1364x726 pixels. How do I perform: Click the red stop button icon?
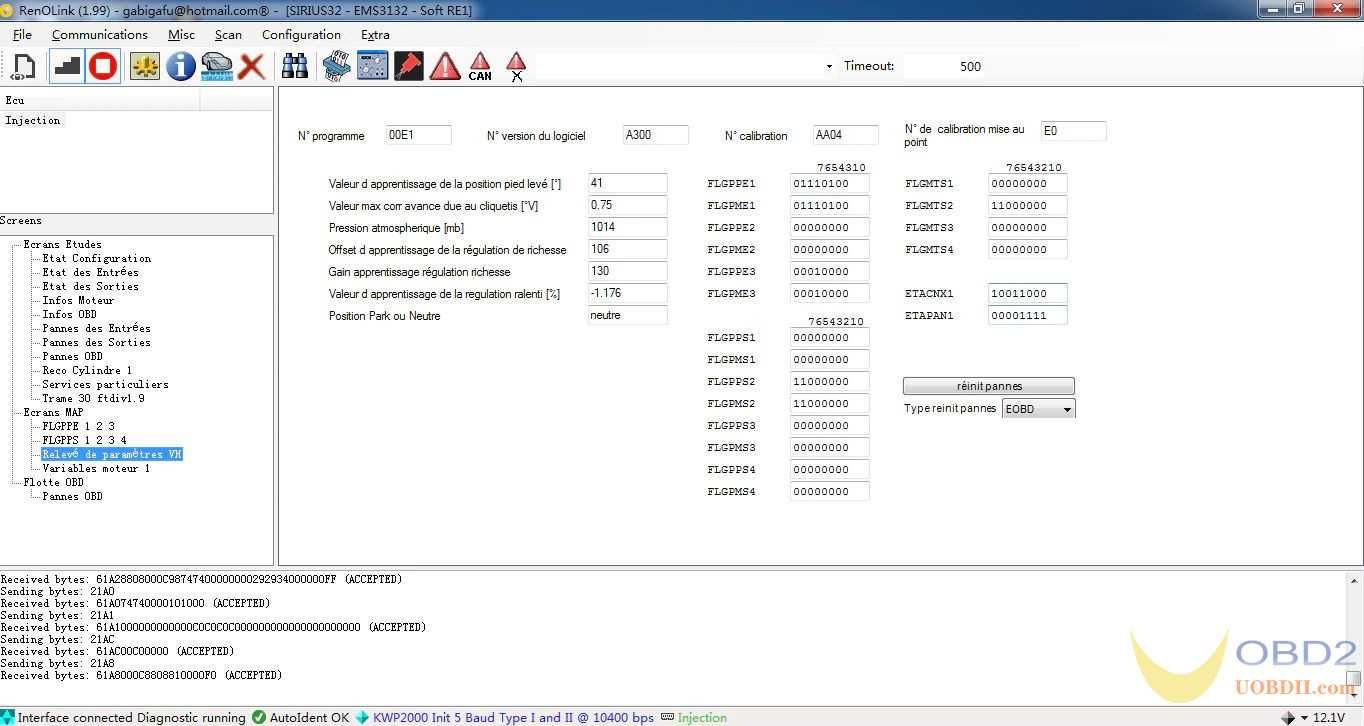(x=103, y=67)
